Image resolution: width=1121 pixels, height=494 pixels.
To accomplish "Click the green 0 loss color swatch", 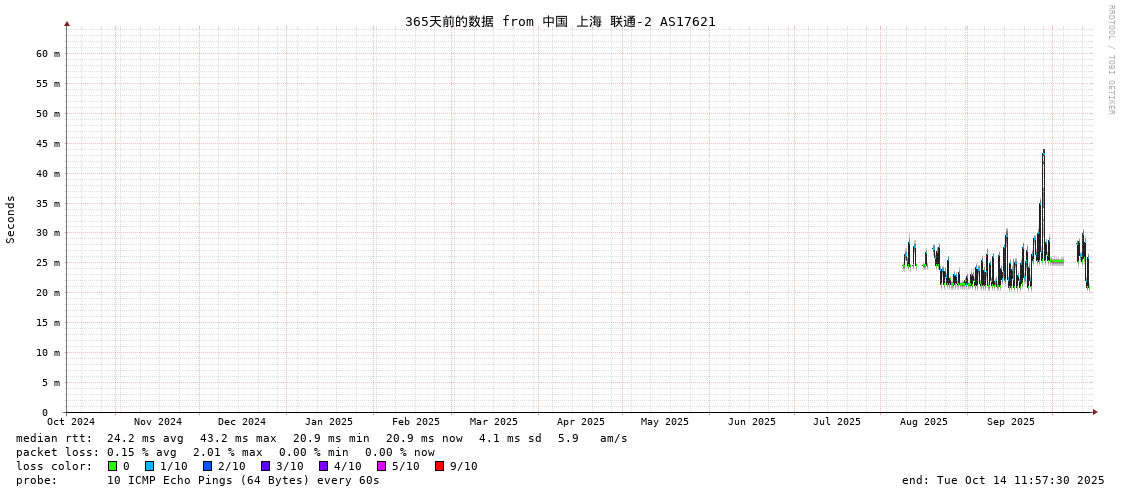I will tap(113, 466).
